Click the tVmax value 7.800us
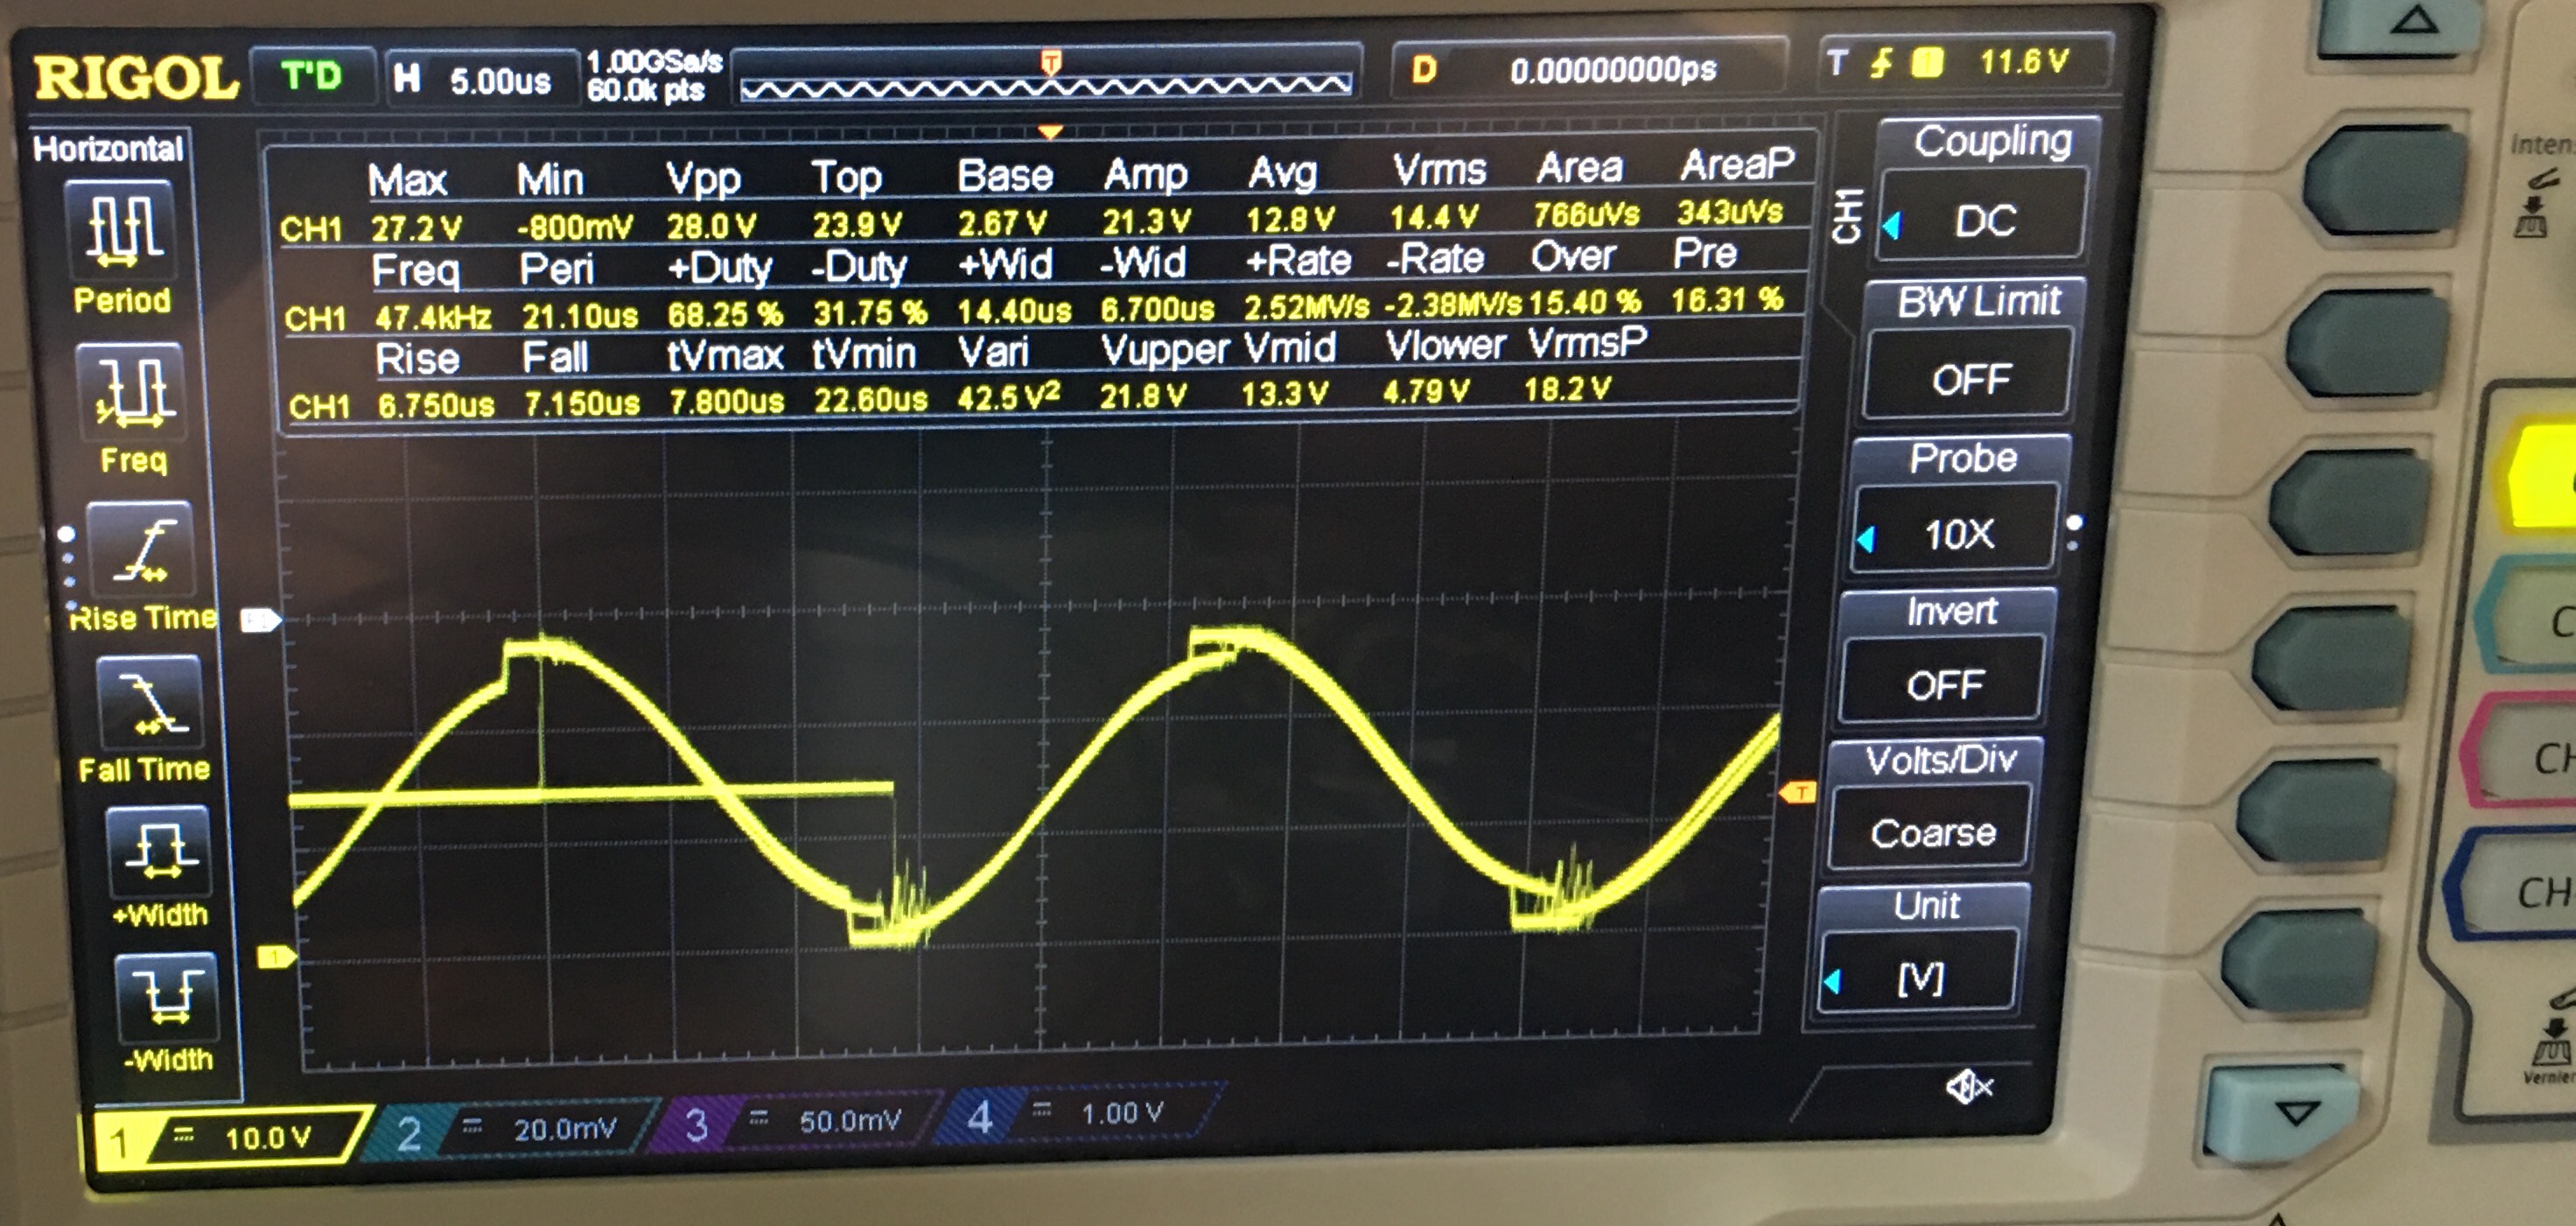Screen dimensions: 2576x1226 (726, 402)
